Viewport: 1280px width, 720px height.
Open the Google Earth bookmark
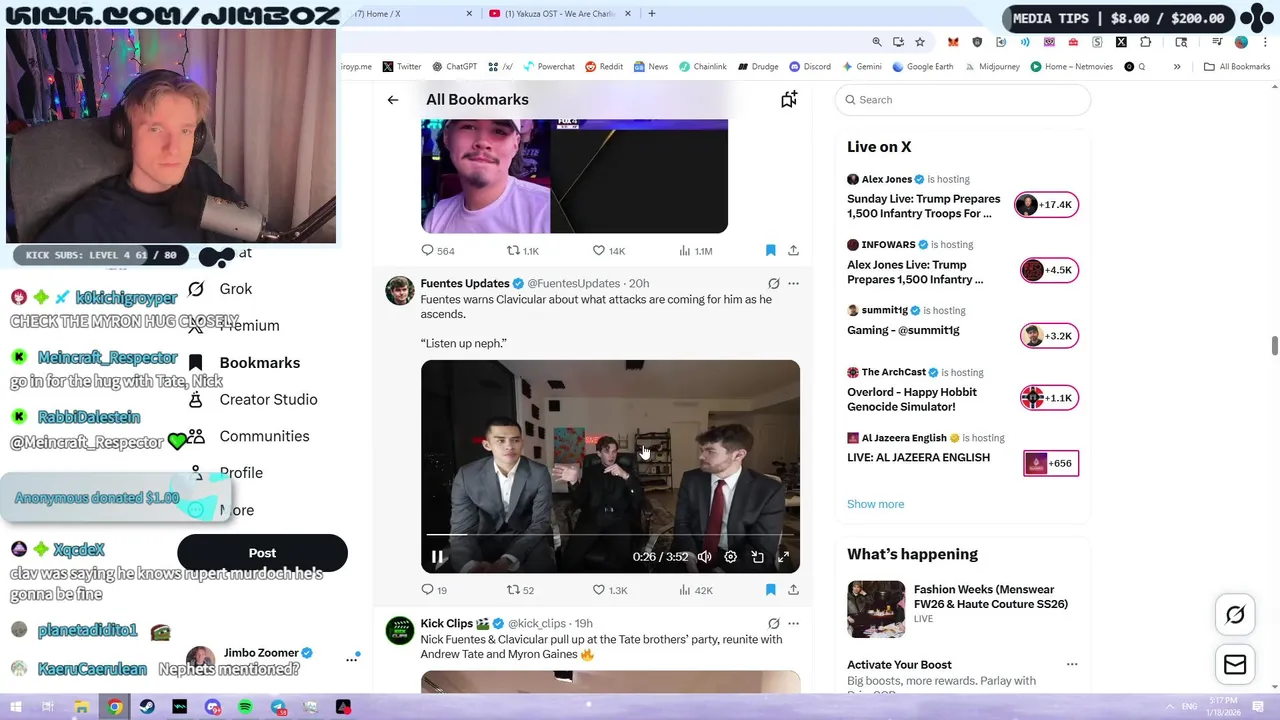coord(923,67)
